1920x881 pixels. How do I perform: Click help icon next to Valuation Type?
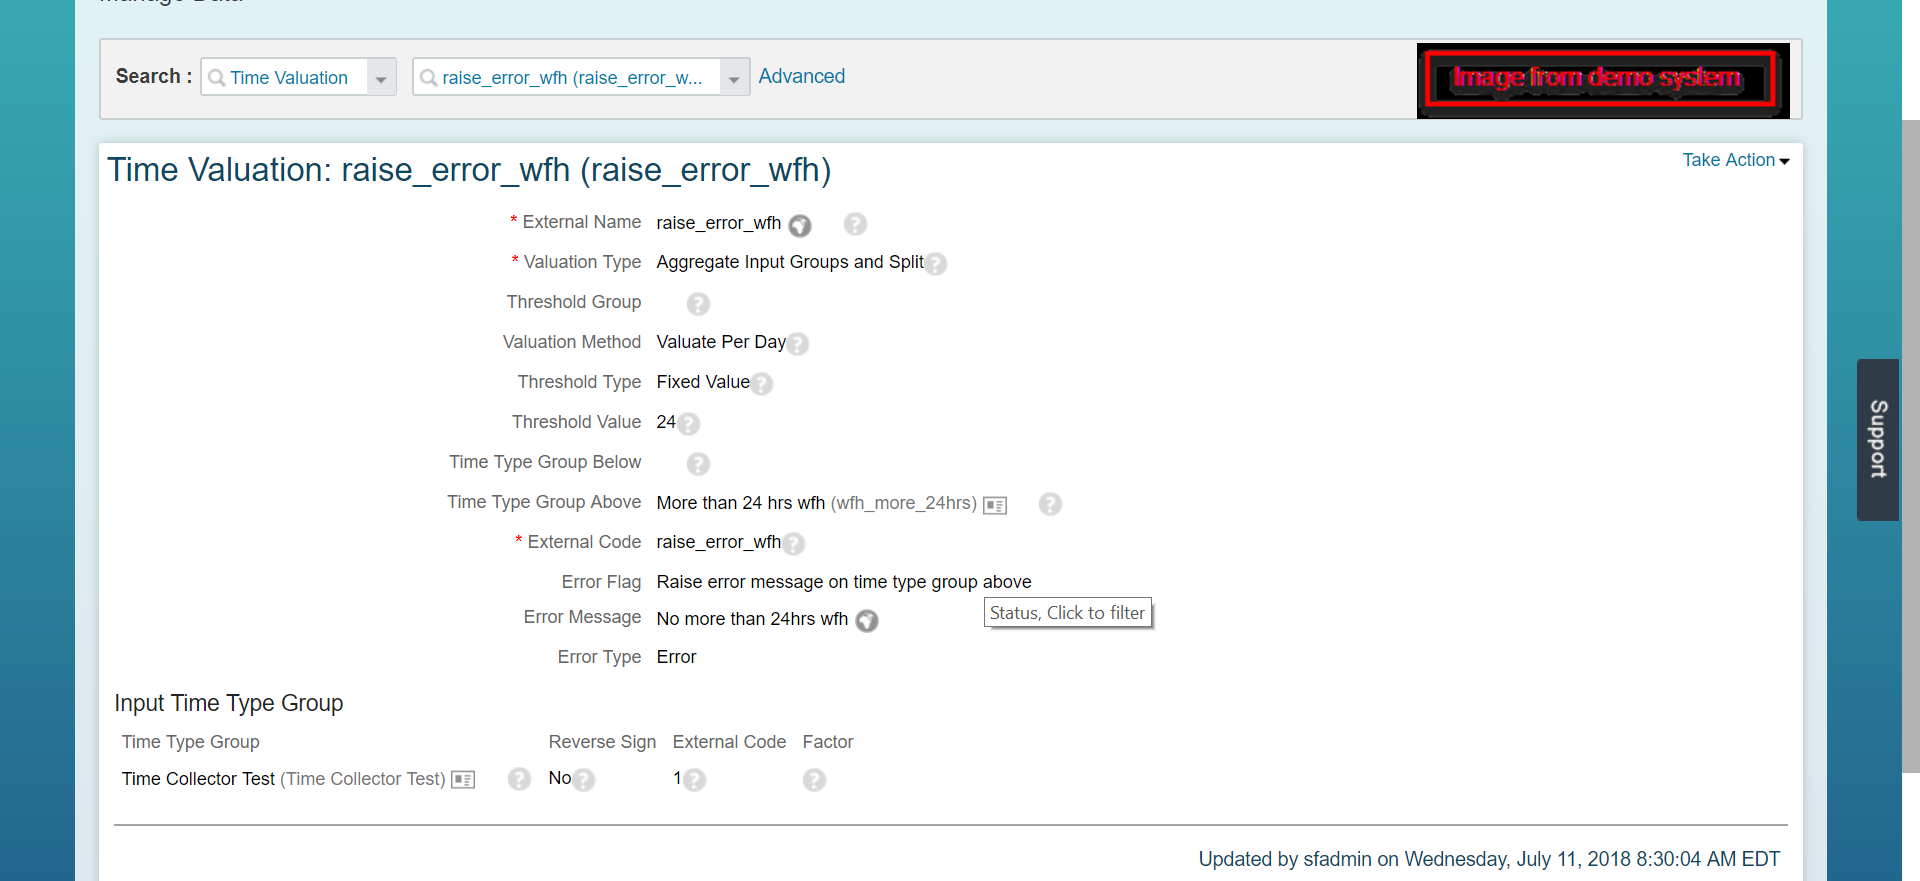click(x=936, y=264)
